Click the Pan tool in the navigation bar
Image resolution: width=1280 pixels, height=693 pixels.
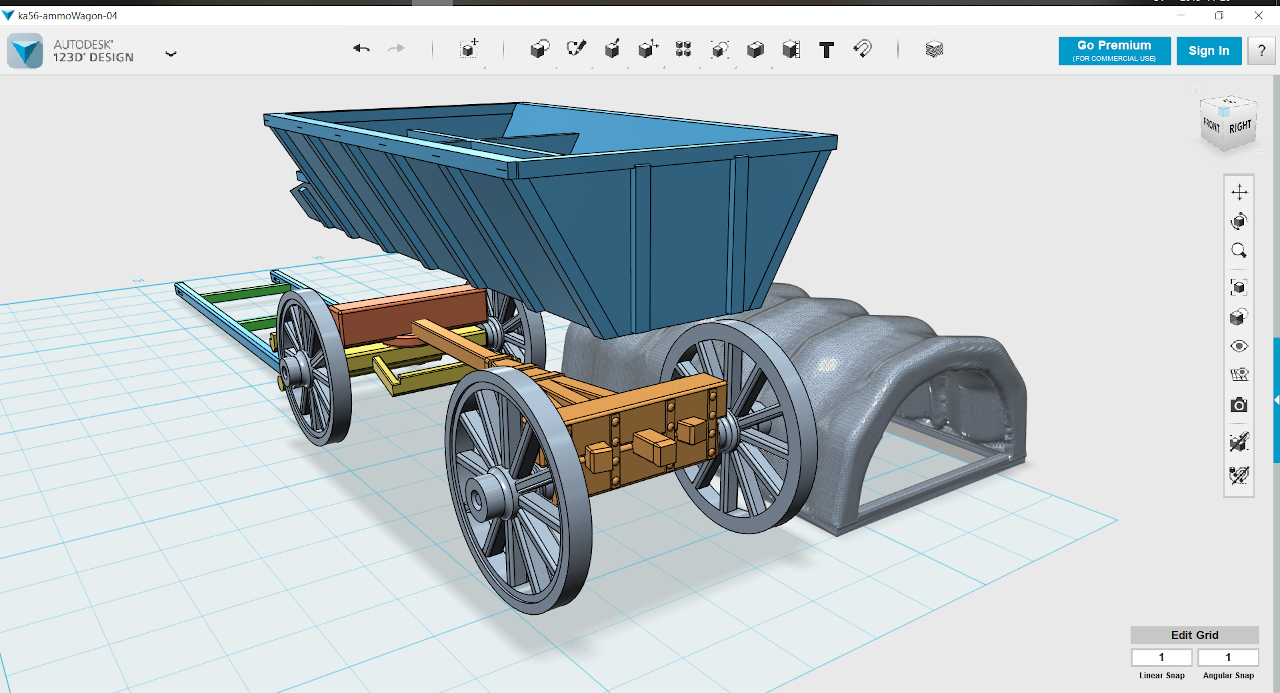[x=1239, y=192]
